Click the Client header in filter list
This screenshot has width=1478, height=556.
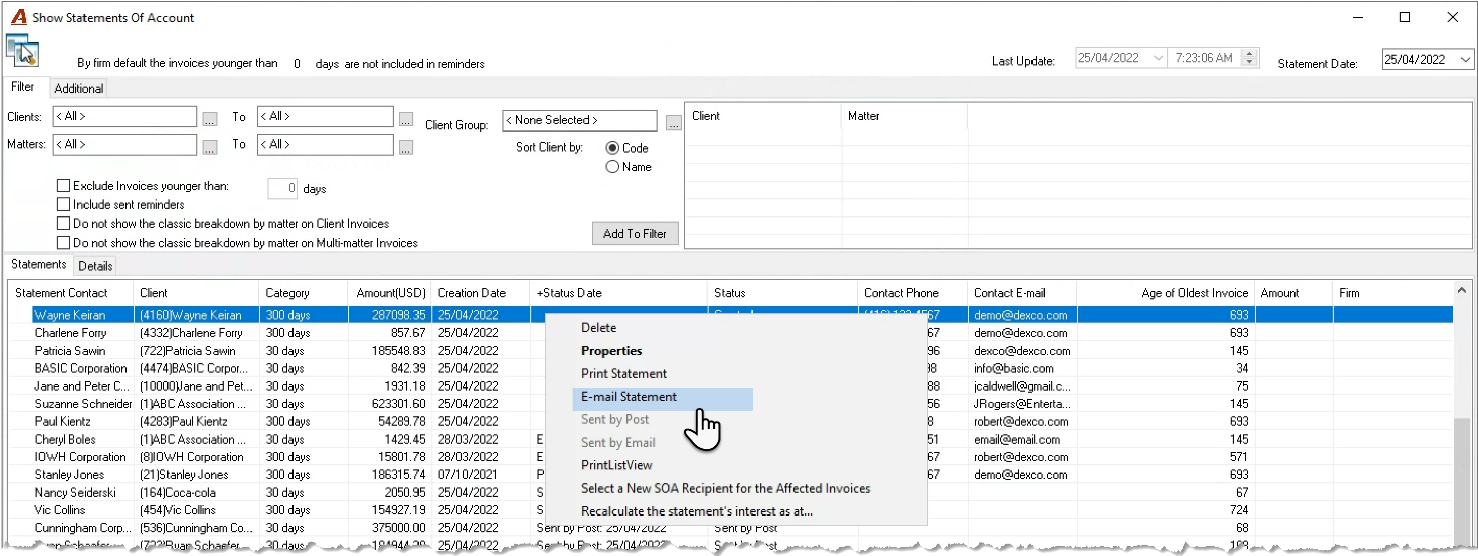point(764,116)
